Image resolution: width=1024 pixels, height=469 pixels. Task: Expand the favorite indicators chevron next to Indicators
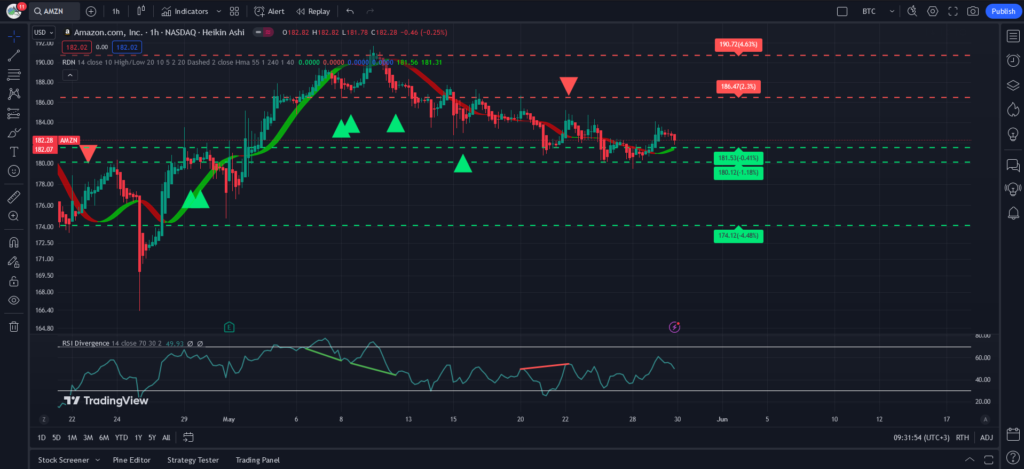click(x=218, y=11)
